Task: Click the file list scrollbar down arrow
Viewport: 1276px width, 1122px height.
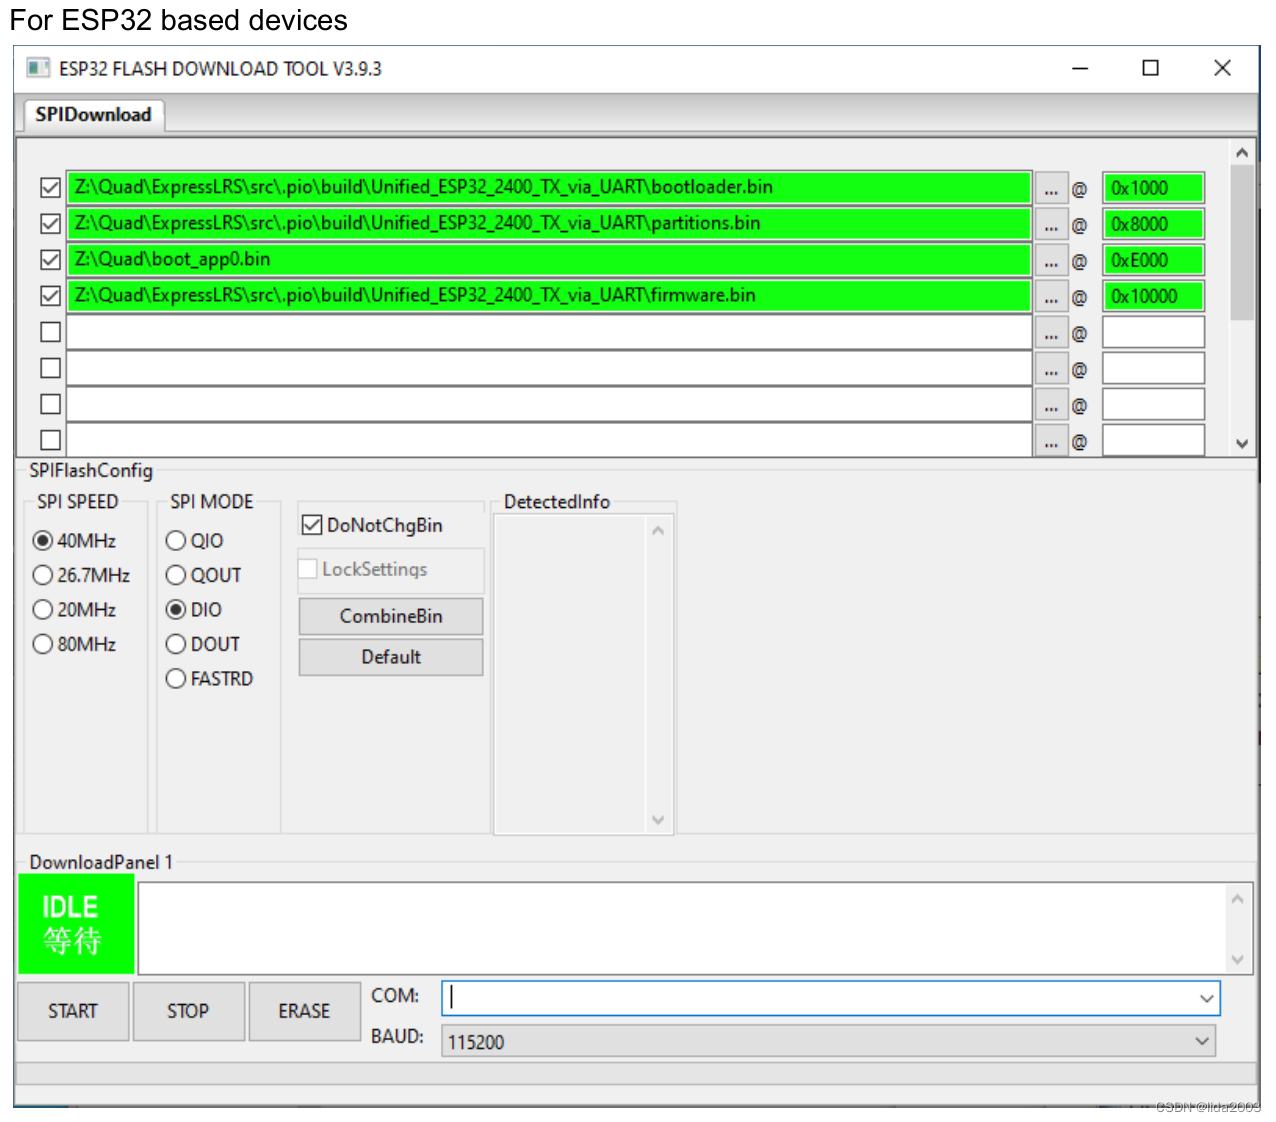Action: [x=1242, y=444]
